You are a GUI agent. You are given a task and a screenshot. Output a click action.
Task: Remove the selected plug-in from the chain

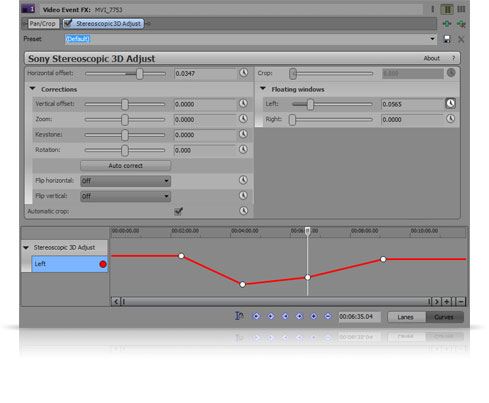click(461, 24)
